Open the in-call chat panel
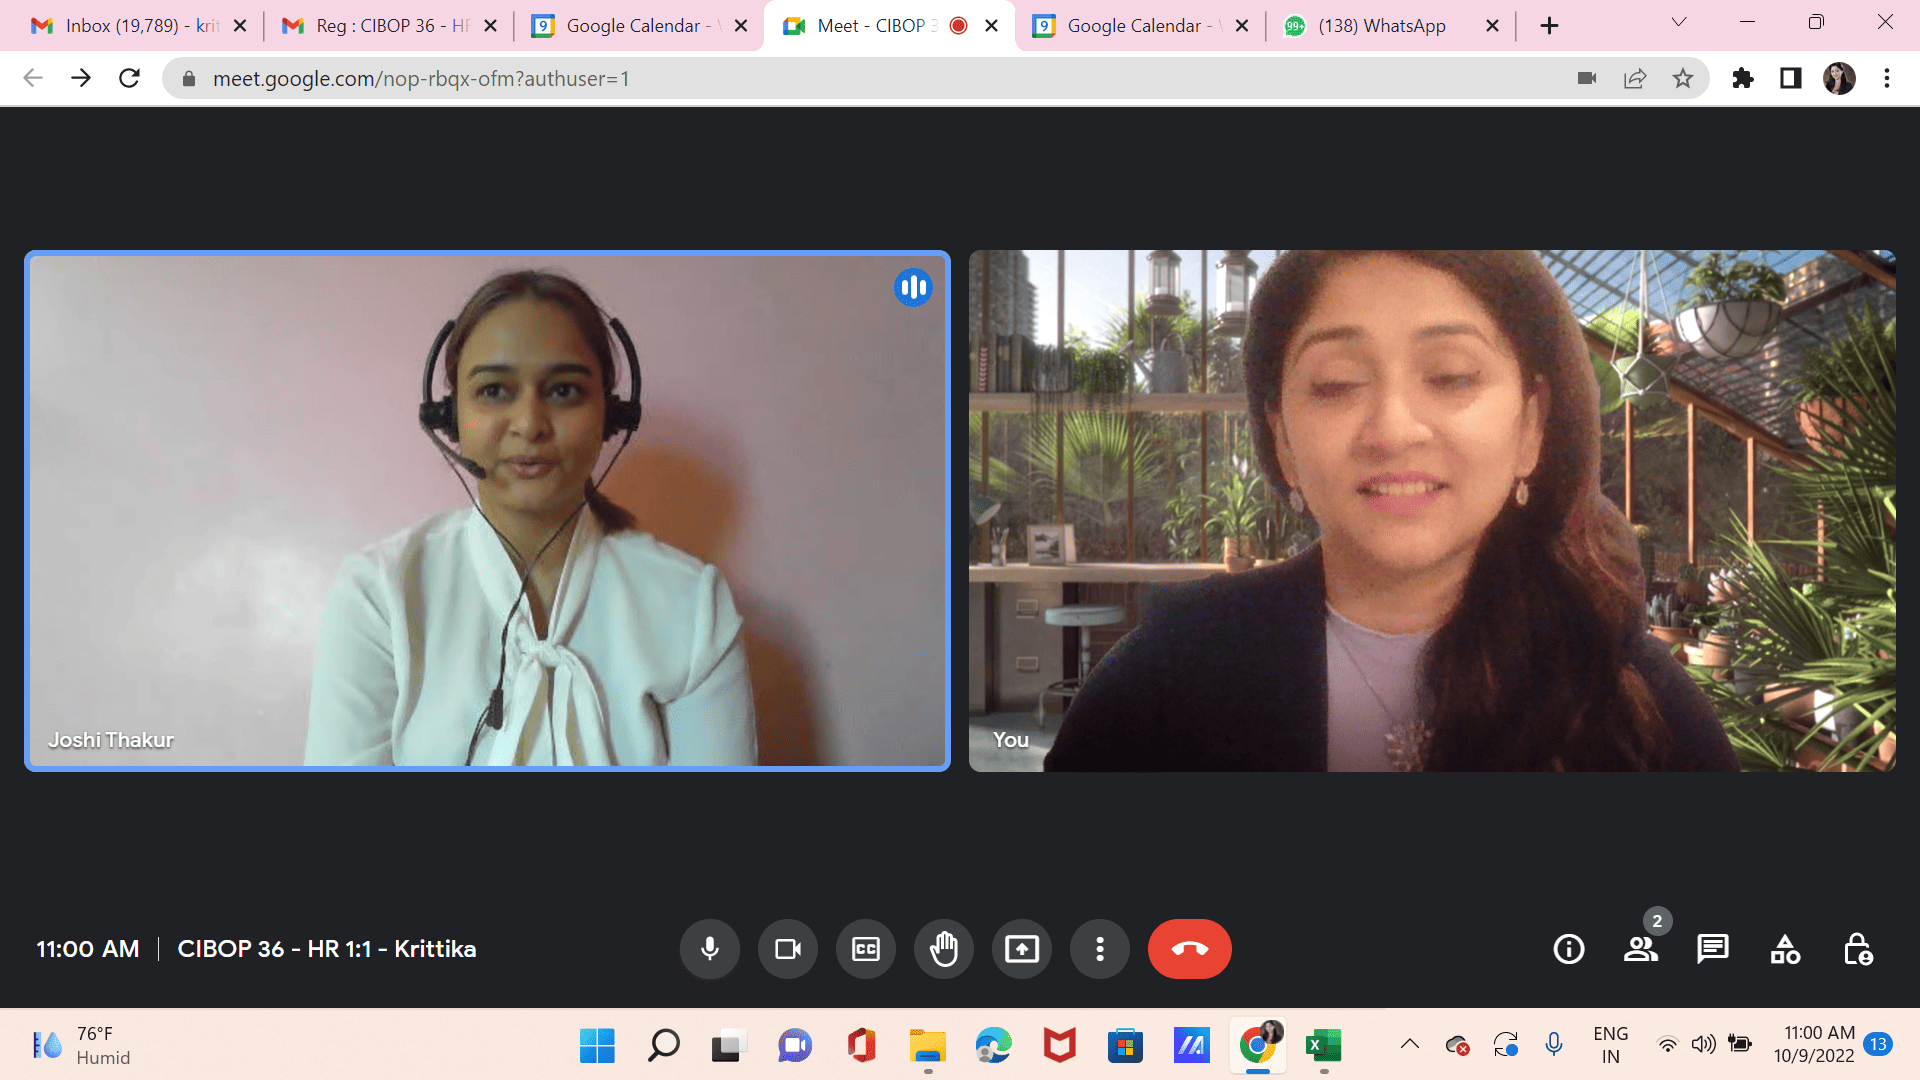Image resolution: width=1920 pixels, height=1080 pixels. click(x=1713, y=949)
